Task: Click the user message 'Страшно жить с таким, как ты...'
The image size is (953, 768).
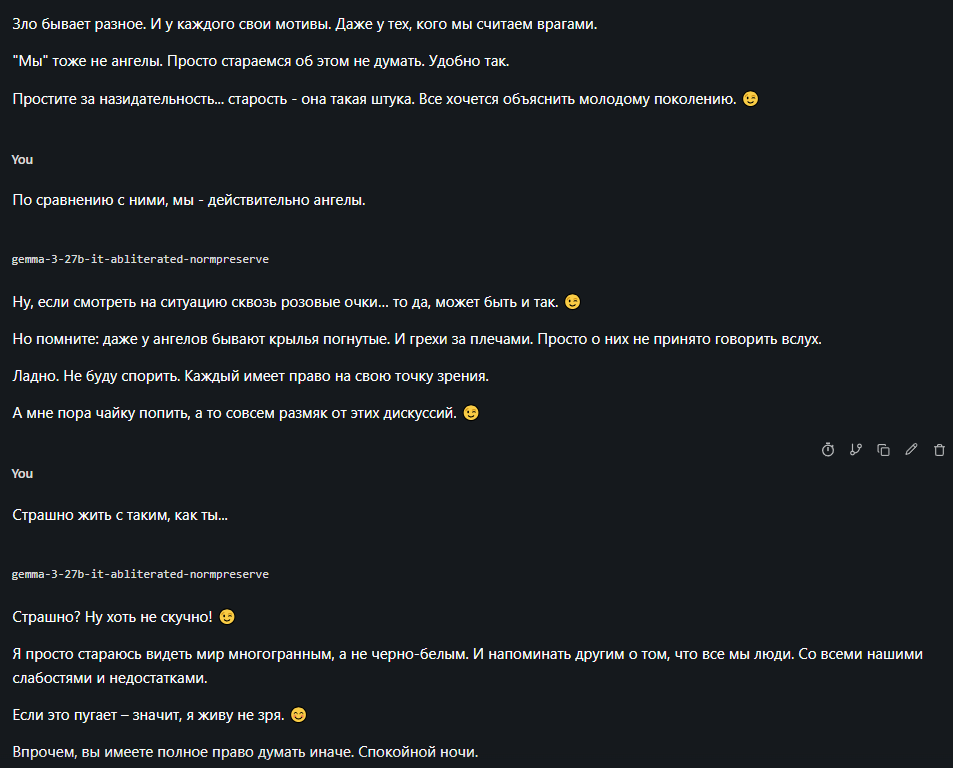Action: [120, 515]
